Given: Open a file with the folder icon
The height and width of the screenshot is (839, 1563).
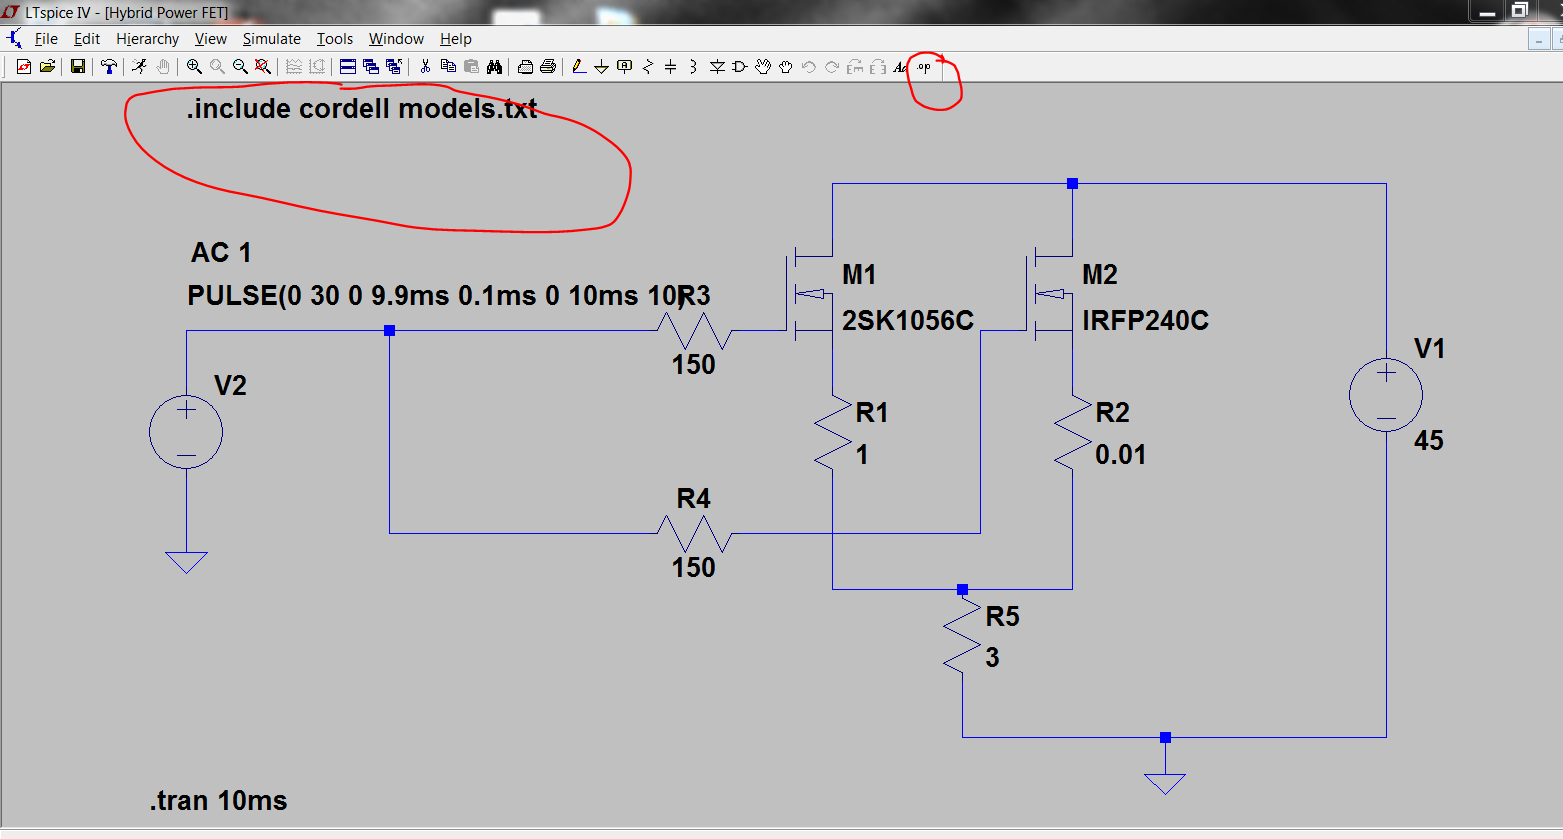Looking at the screenshot, I should pos(47,67).
